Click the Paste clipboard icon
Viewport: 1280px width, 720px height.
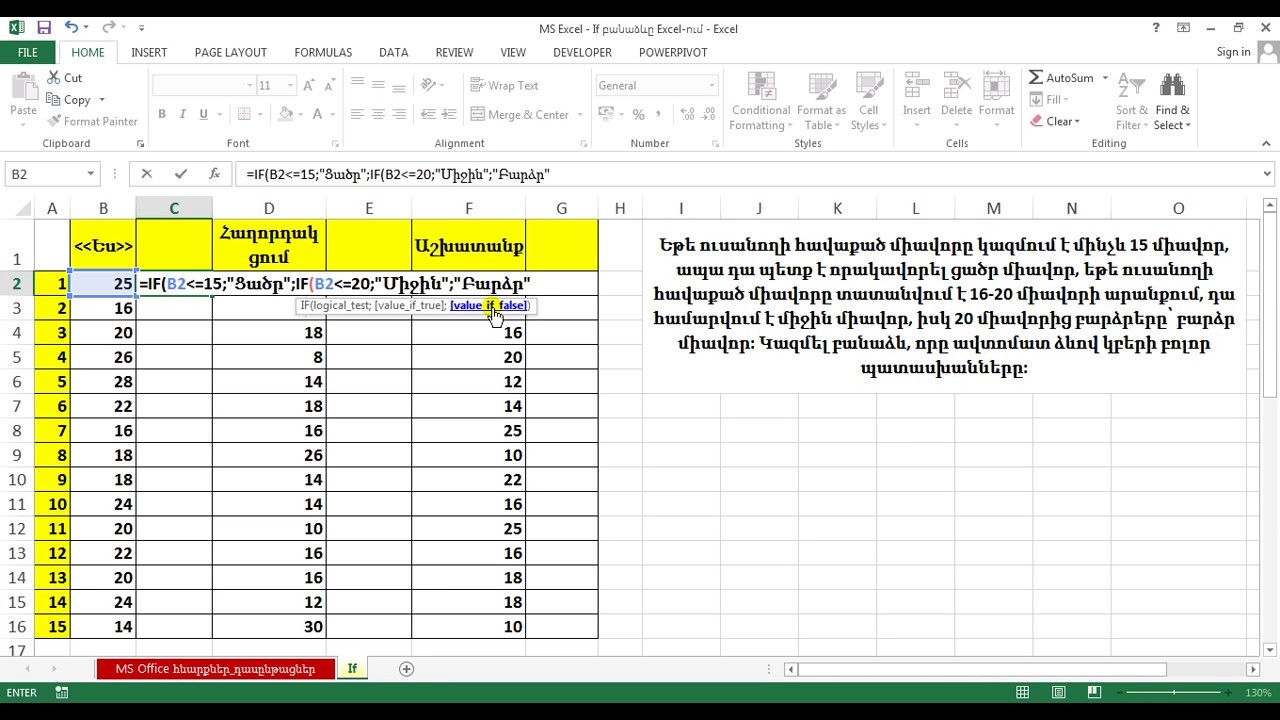coord(23,87)
